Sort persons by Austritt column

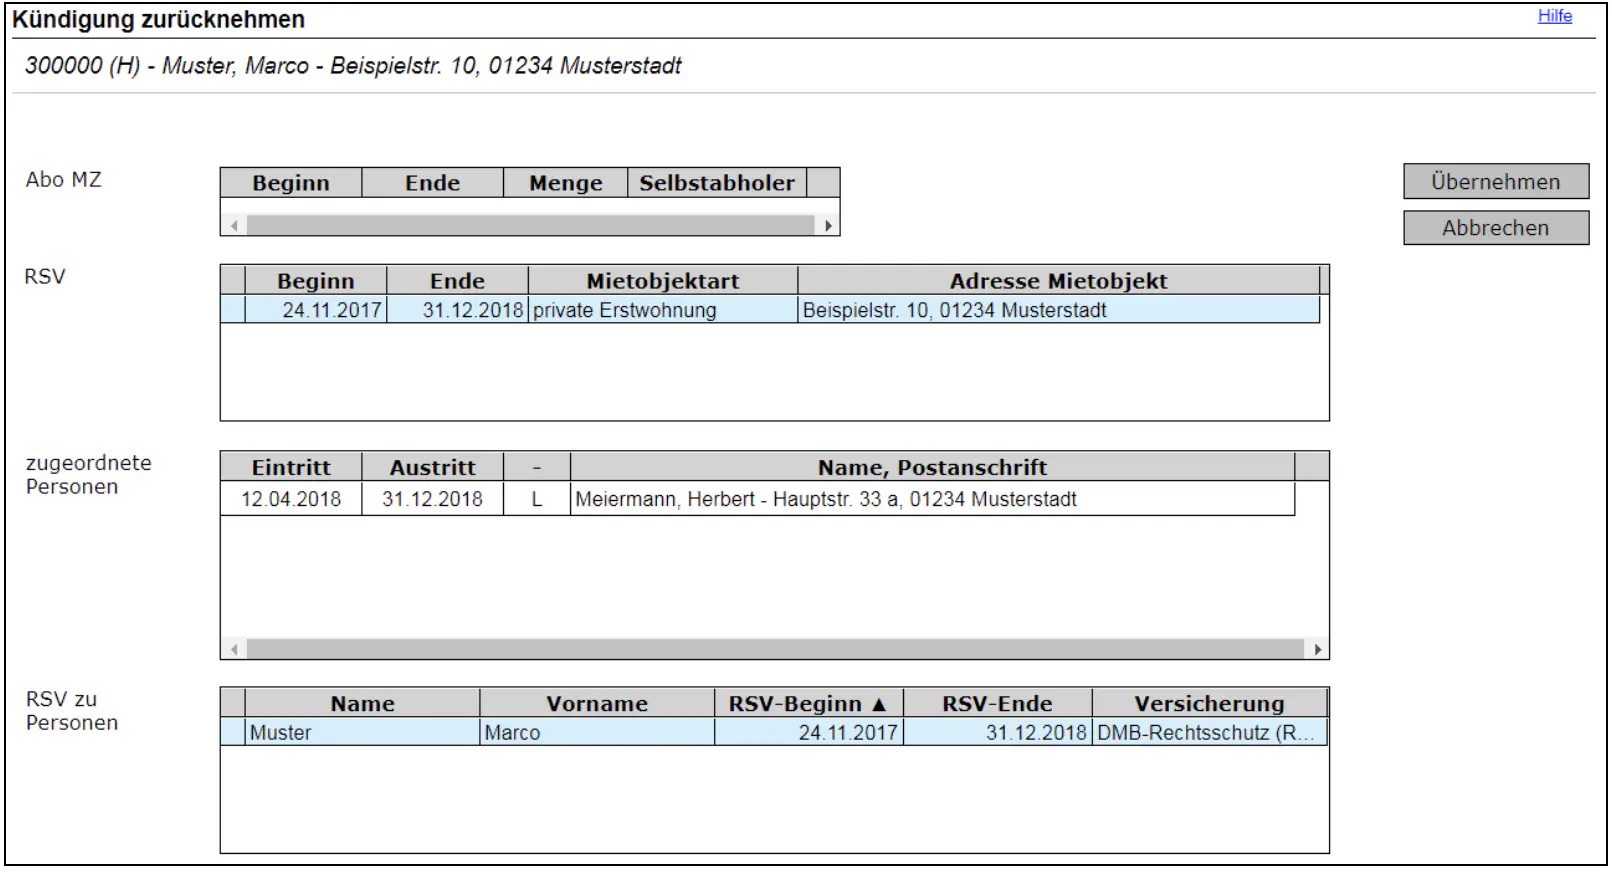[432, 467]
